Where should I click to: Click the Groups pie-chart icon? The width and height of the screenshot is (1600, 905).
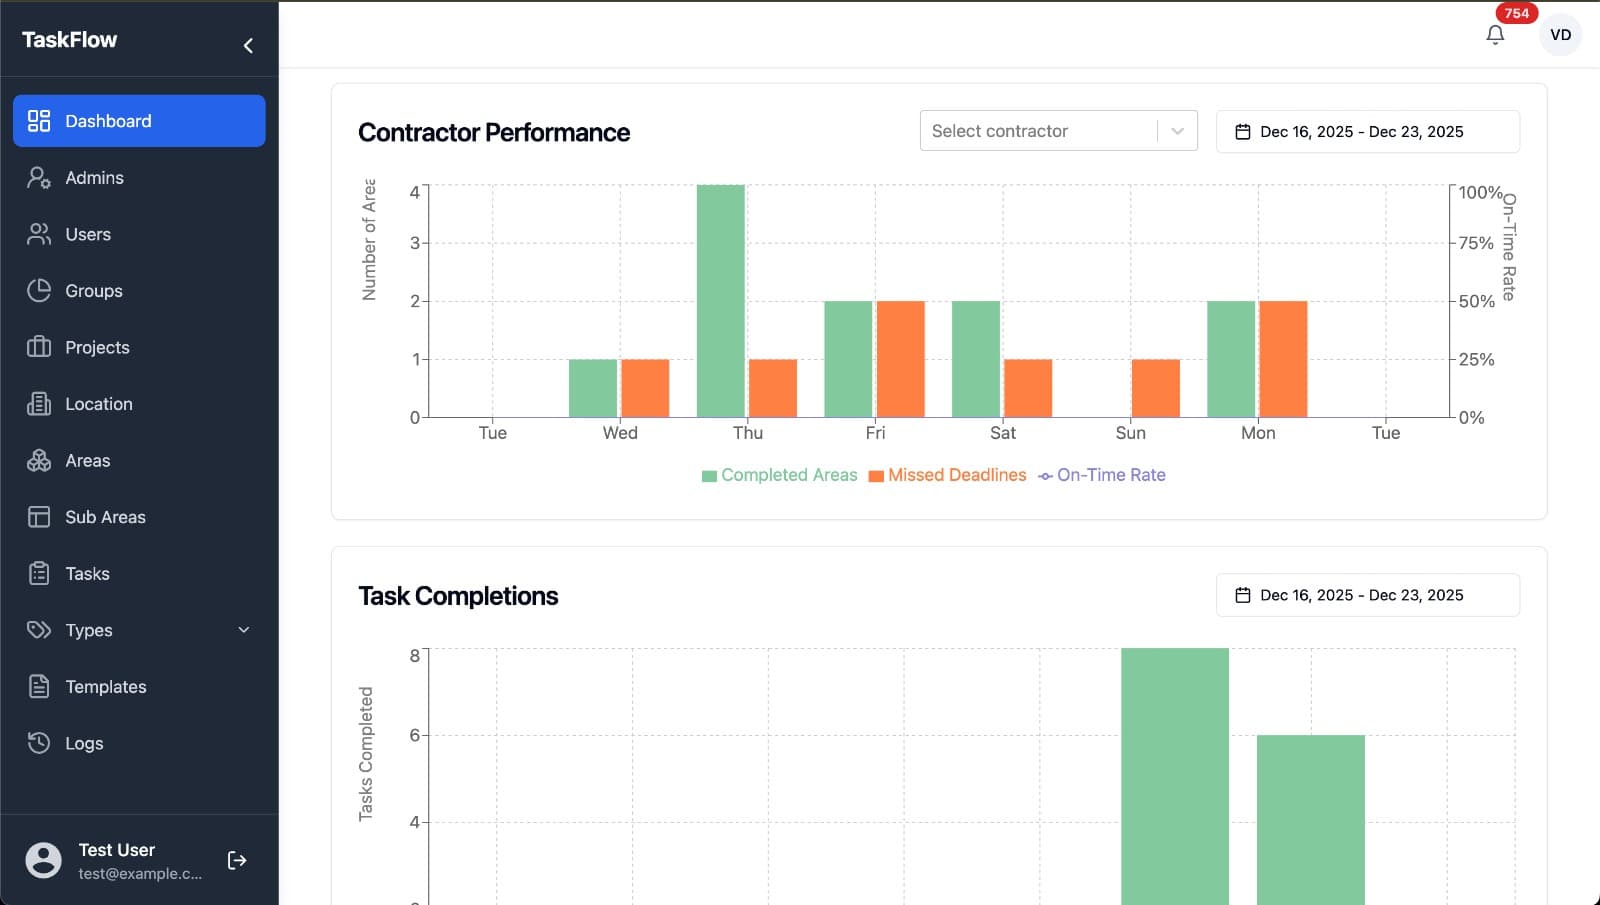coord(39,291)
